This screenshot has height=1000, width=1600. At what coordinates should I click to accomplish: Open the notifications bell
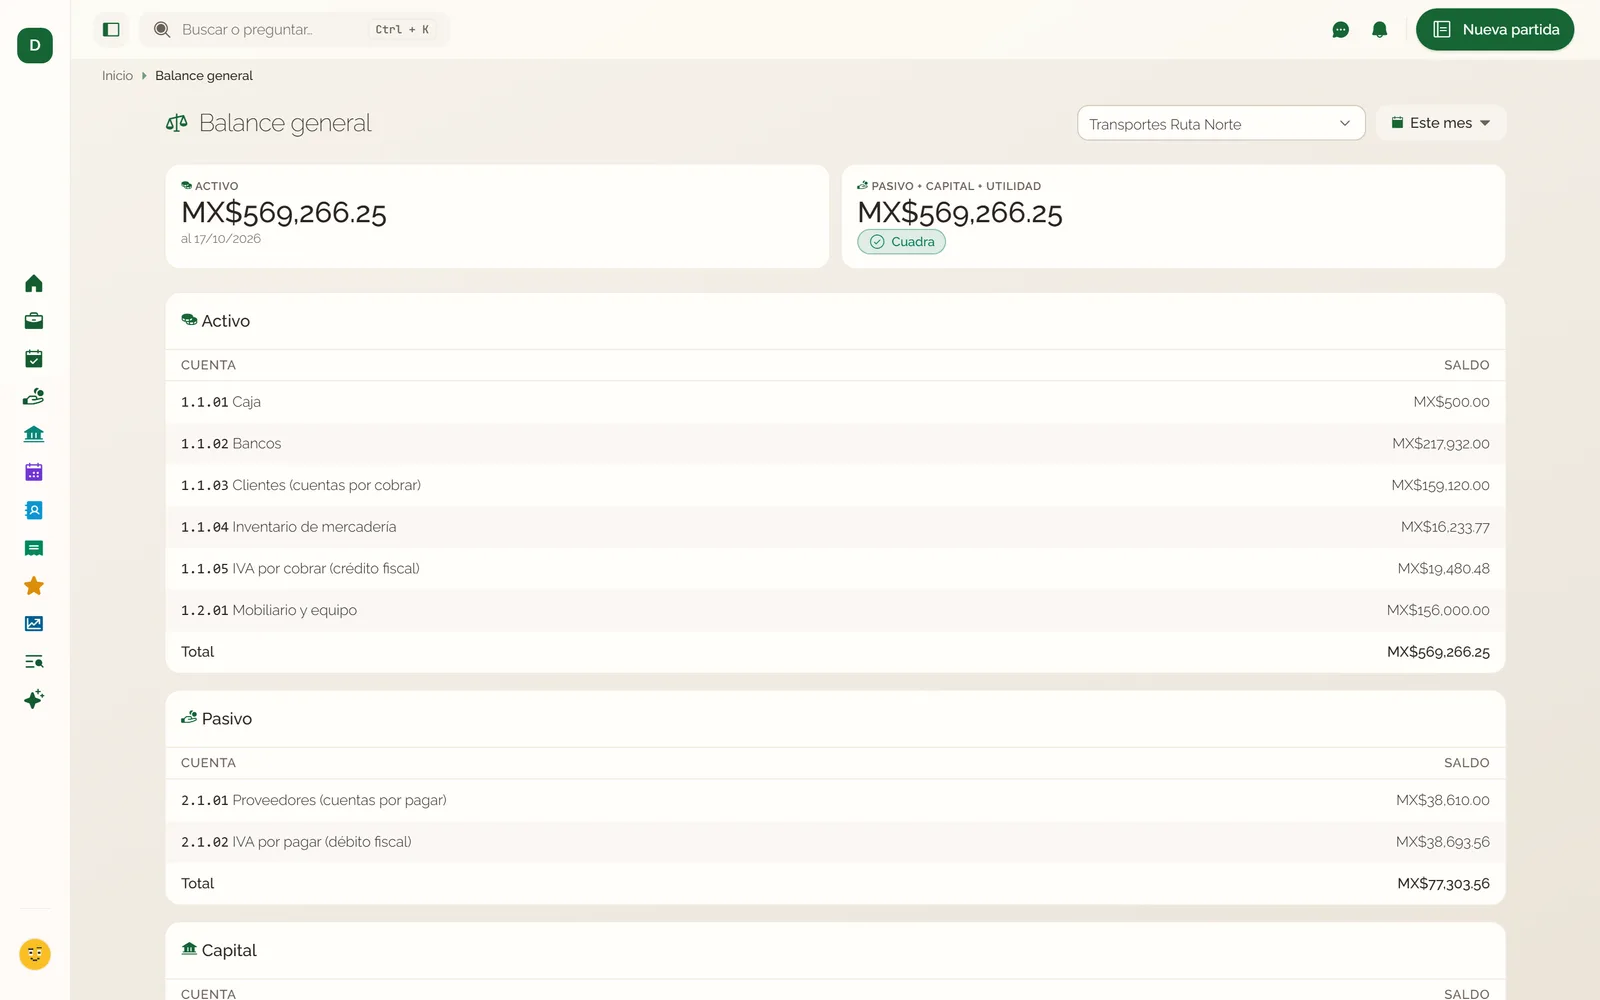1379,30
